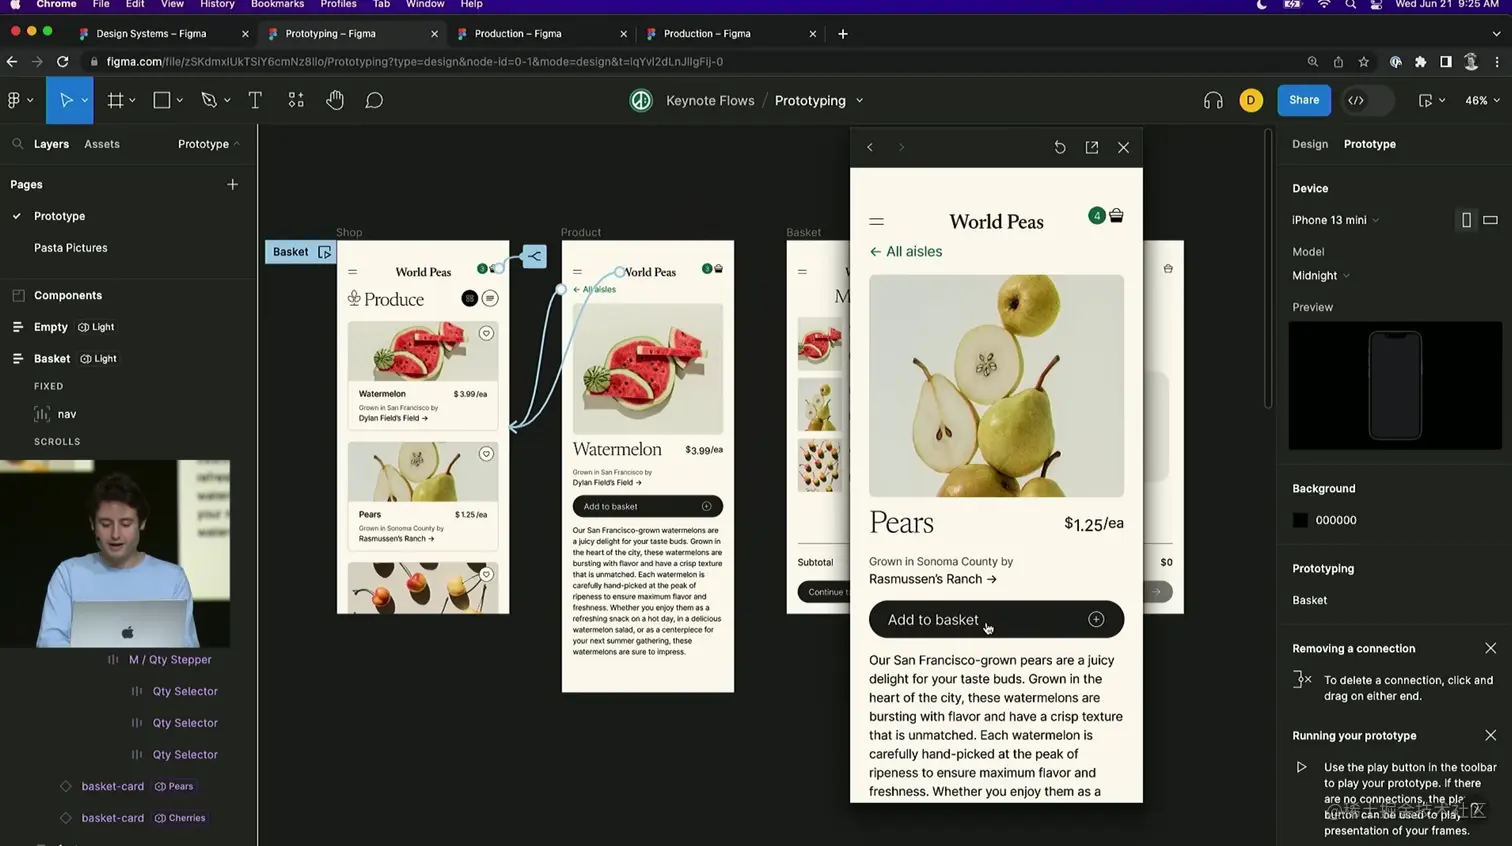Viewport: 1512px width, 846px height.
Task: Open the 46% zoom dropdown
Action: point(1482,101)
